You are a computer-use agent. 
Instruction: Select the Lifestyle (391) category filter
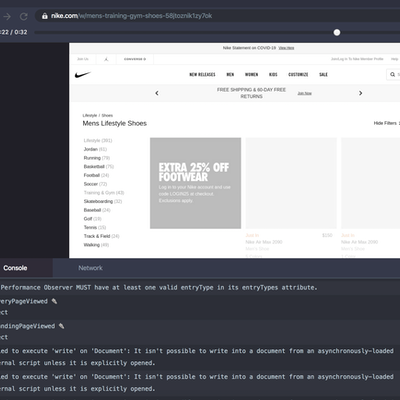pos(98,141)
